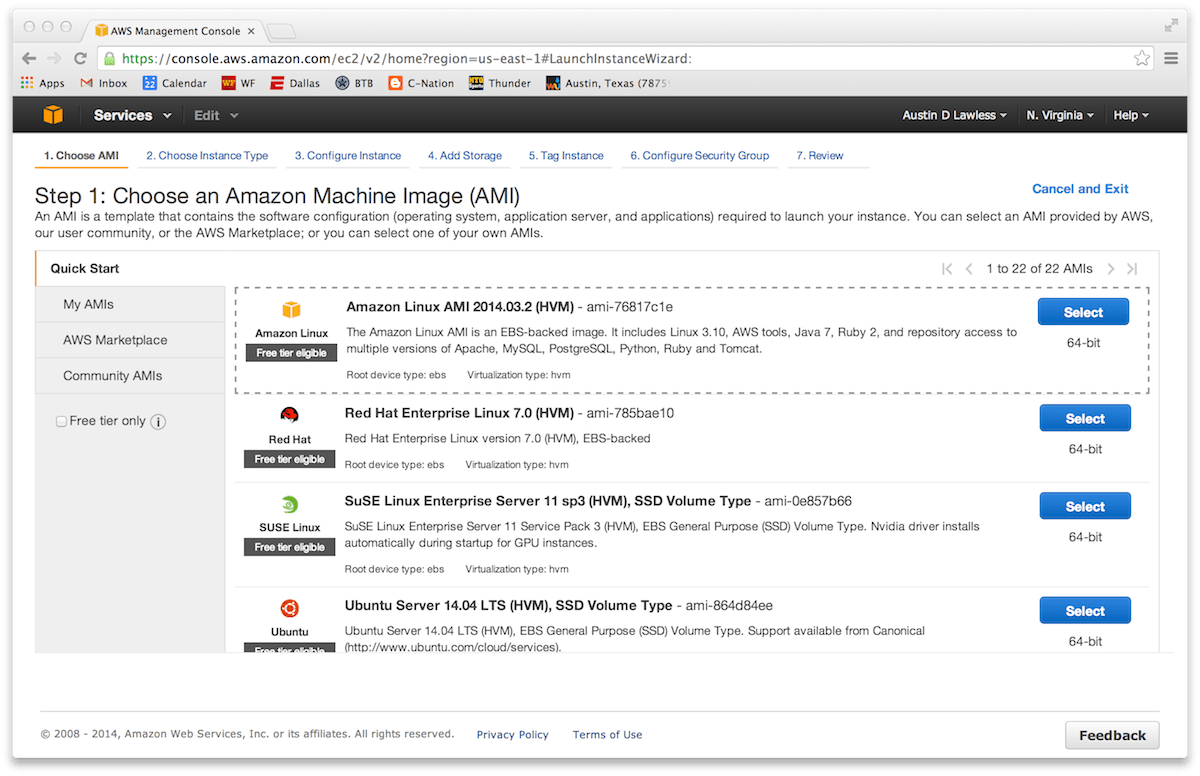This screenshot has width=1200, height=776.
Task: Select the SuSE Linux Enterprise Server AMI
Action: (1085, 506)
